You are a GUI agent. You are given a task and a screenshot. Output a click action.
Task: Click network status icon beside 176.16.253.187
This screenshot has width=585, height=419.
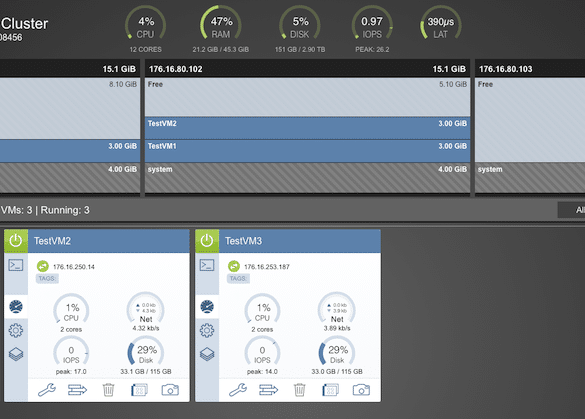(x=234, y=266)
